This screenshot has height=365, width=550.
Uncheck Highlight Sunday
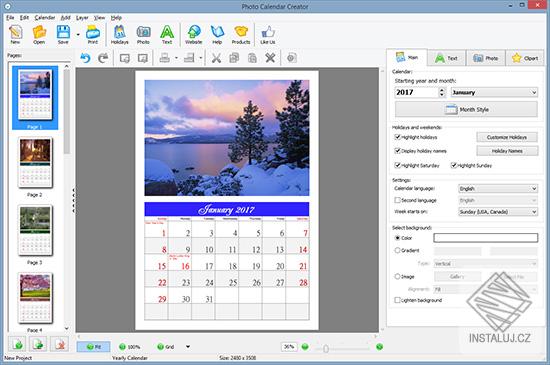tap(454, 165)
